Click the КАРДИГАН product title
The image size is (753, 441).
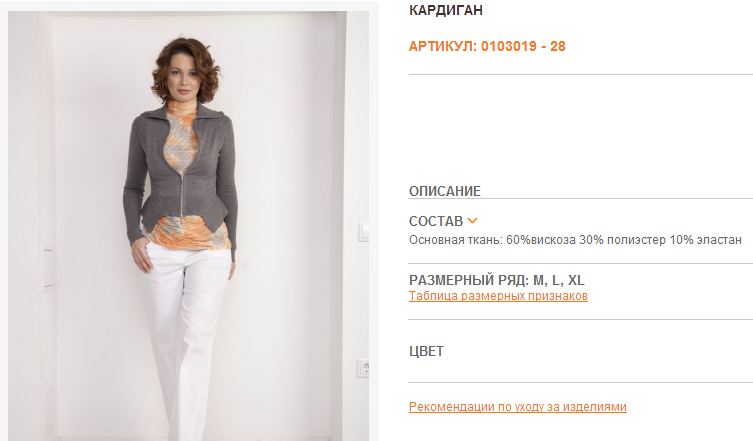point(446,10)
